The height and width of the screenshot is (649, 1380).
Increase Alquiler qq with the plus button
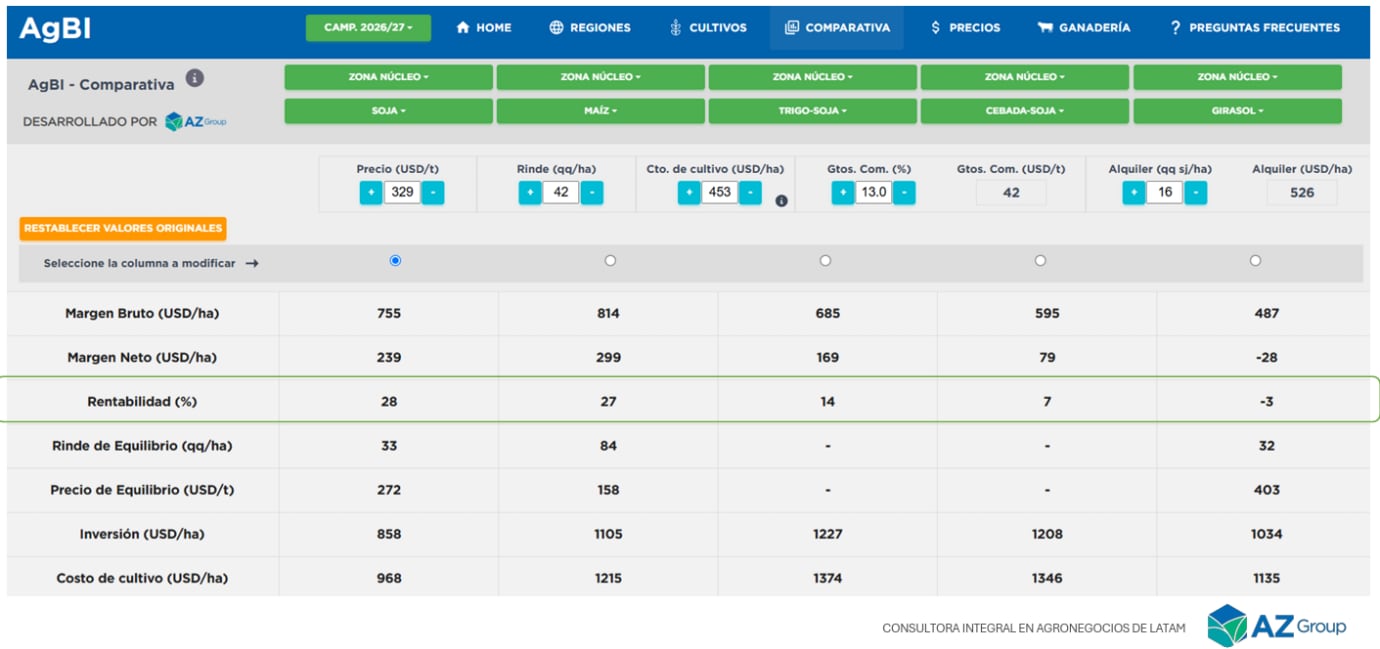1133,192
